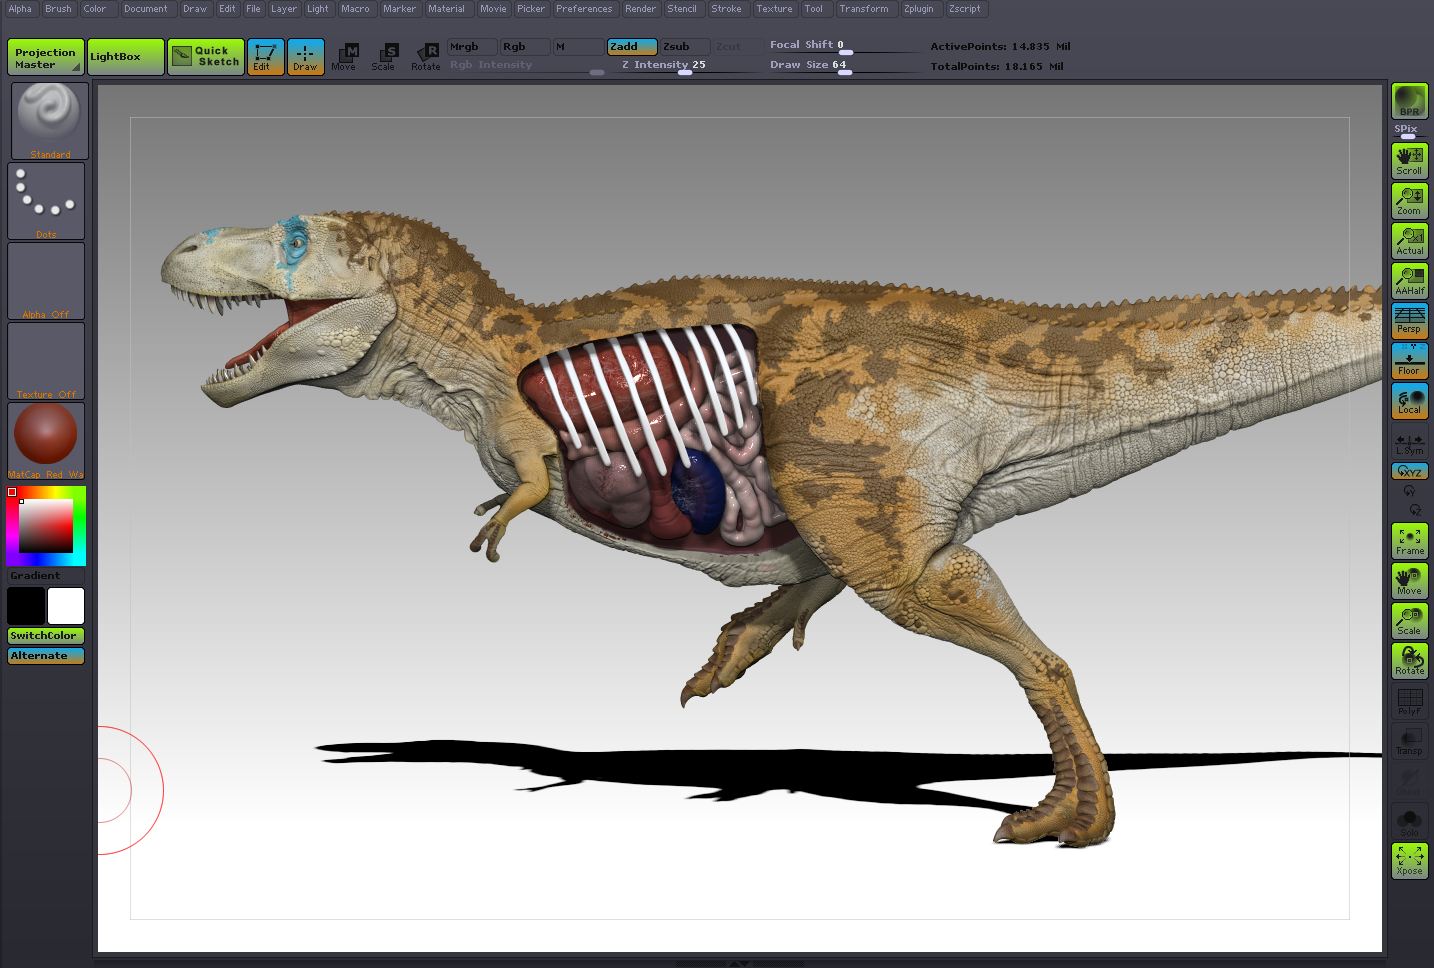Image resolution: width=1434 pixels, height=968 pixels.
Task: Toggle the Floor grid
Action: pyautogui.click(x=1409, y=361)
